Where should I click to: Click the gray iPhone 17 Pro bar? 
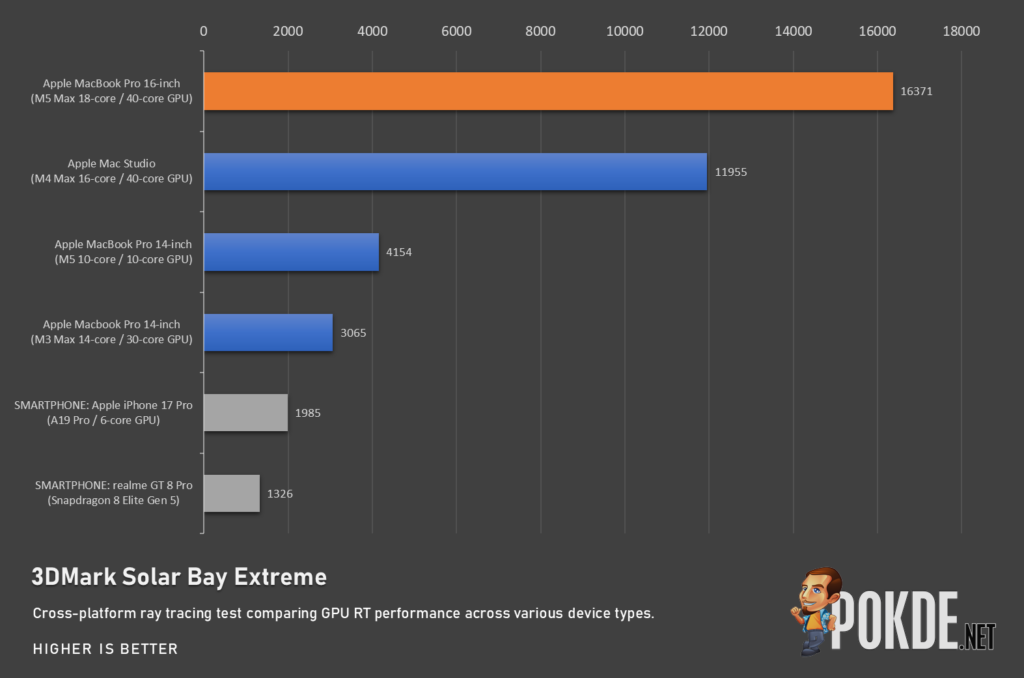tap(246, 413)
